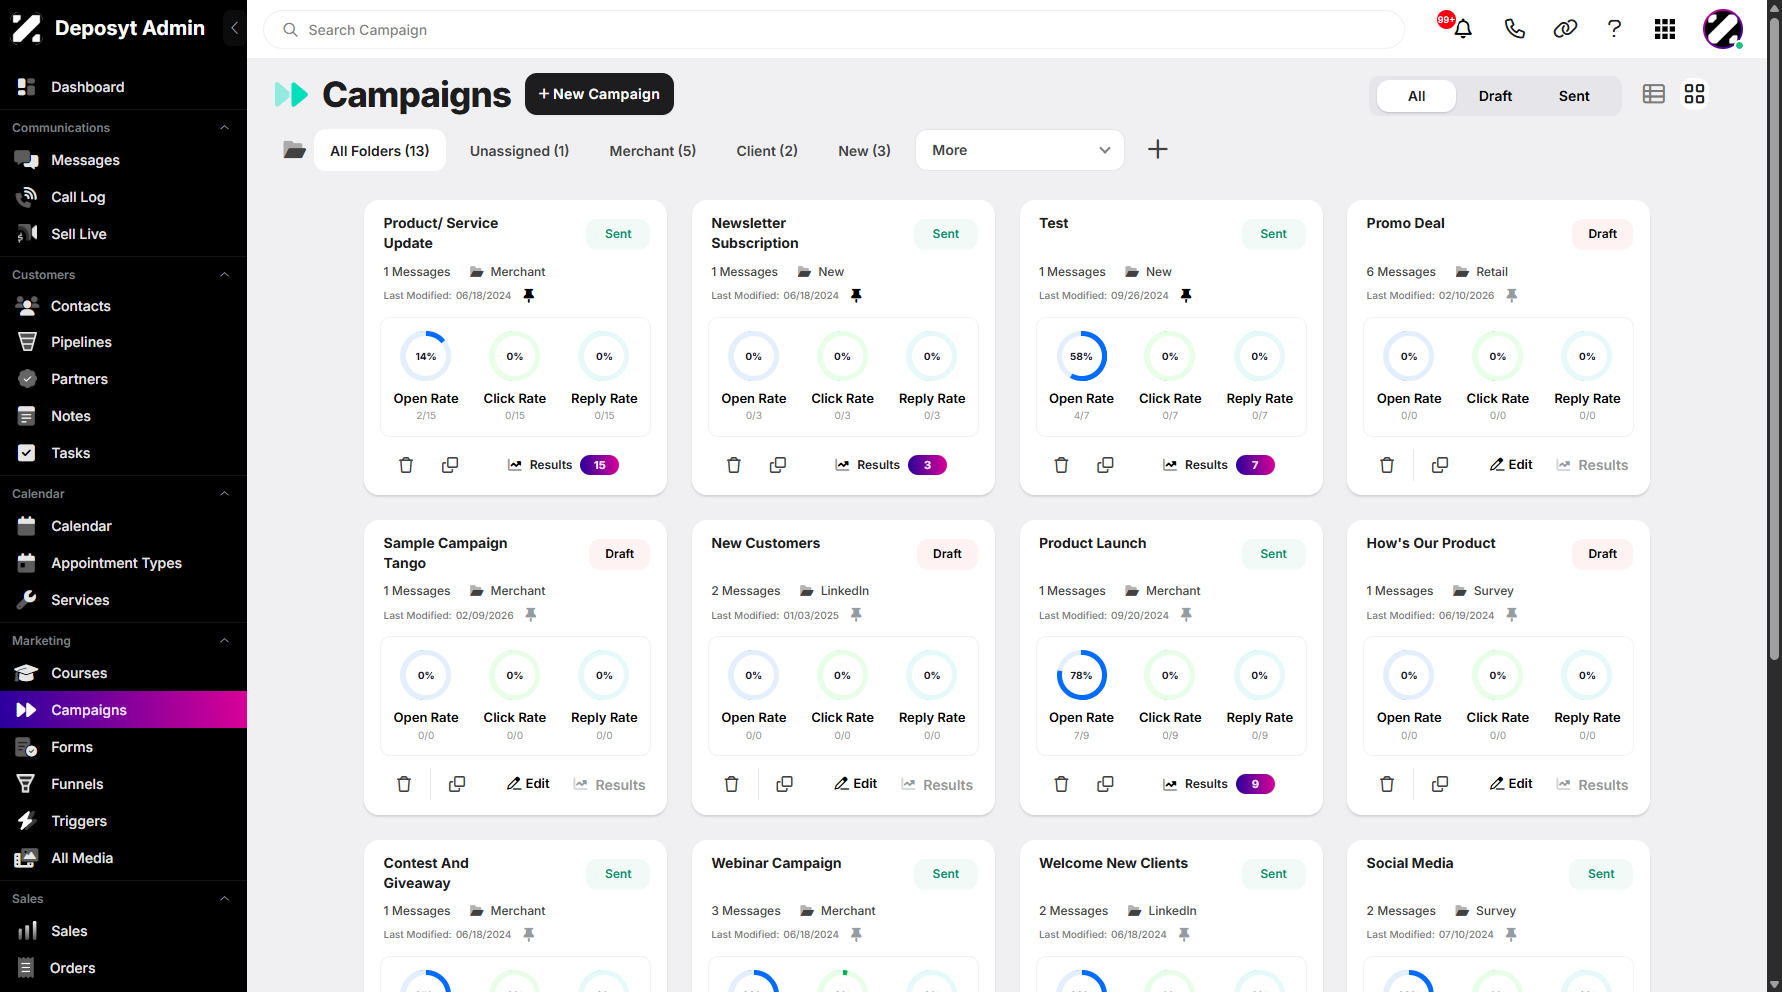Viewport: 1782px width, 992px height.
Task: Collapse the Sales sidebar section
Action: [x=224, y=899]
